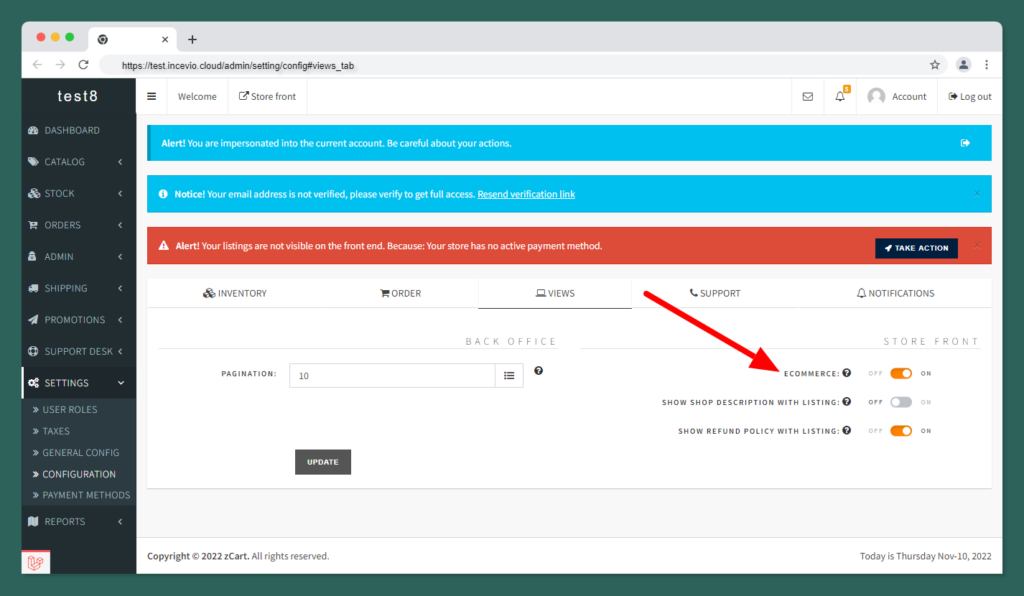Expand the Catalog sidebar menu
Screen dimensions: 1024x596
(78, 162)
